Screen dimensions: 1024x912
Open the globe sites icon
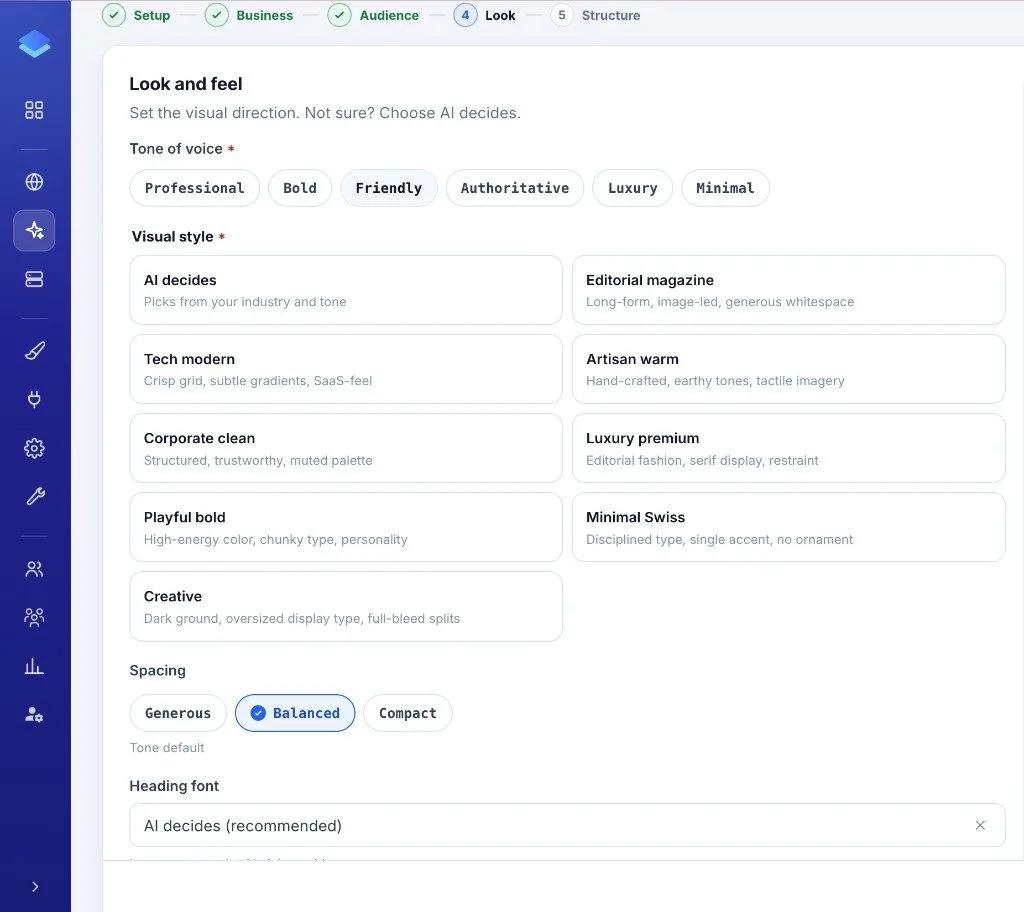pyautogui.click(x=34, y=182)
